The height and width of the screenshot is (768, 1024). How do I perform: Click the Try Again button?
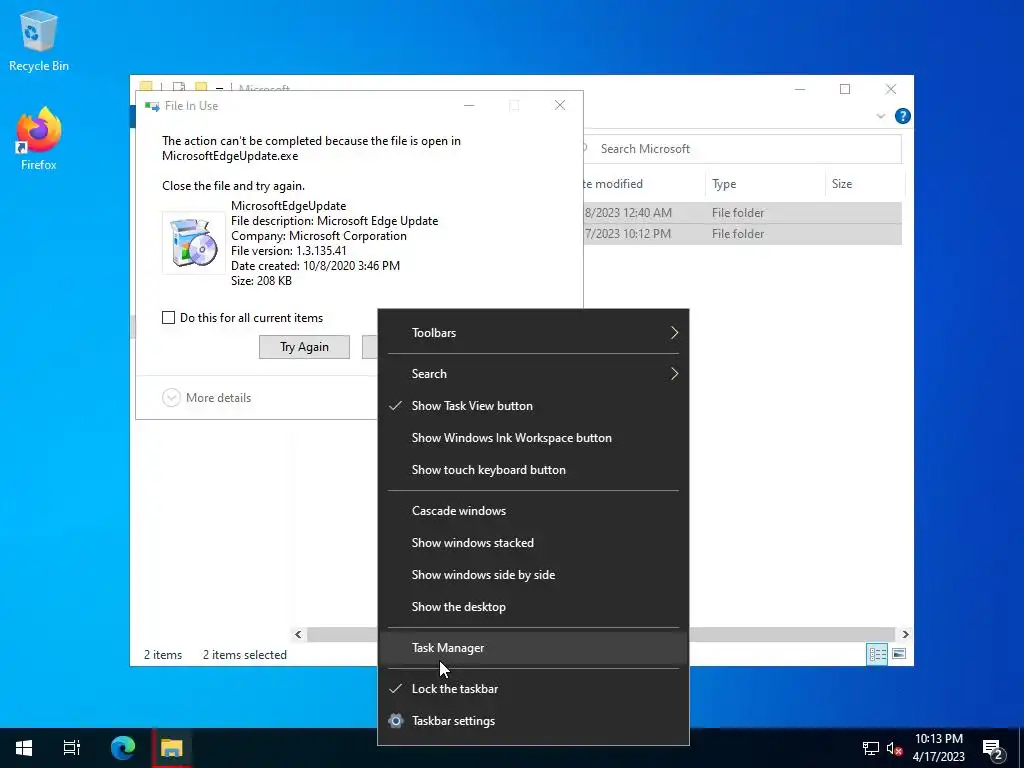[304, 347]
